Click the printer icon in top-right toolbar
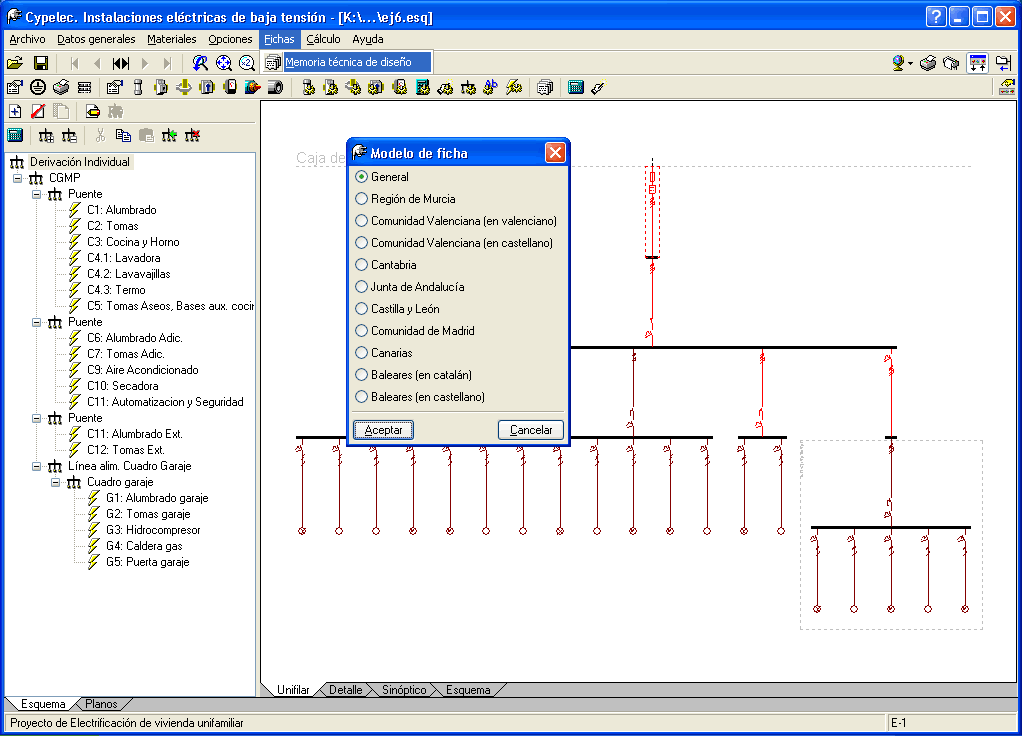This screenshot has width=1022, height=736. pyautogui.click(x=928, y=63)
